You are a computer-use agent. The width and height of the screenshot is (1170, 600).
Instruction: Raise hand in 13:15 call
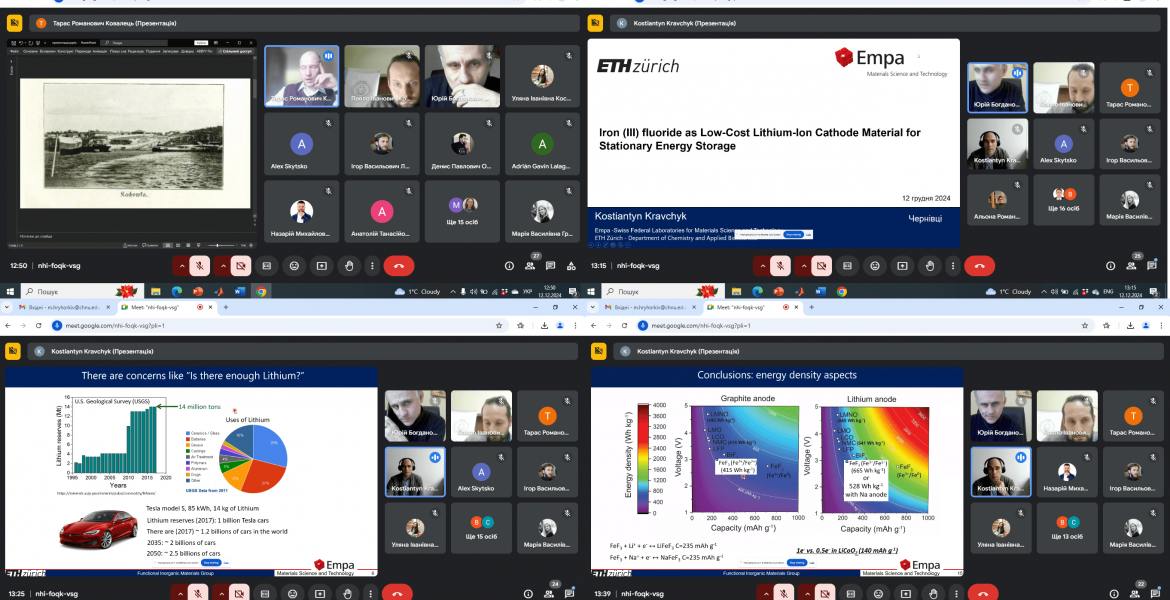(930, 266)
